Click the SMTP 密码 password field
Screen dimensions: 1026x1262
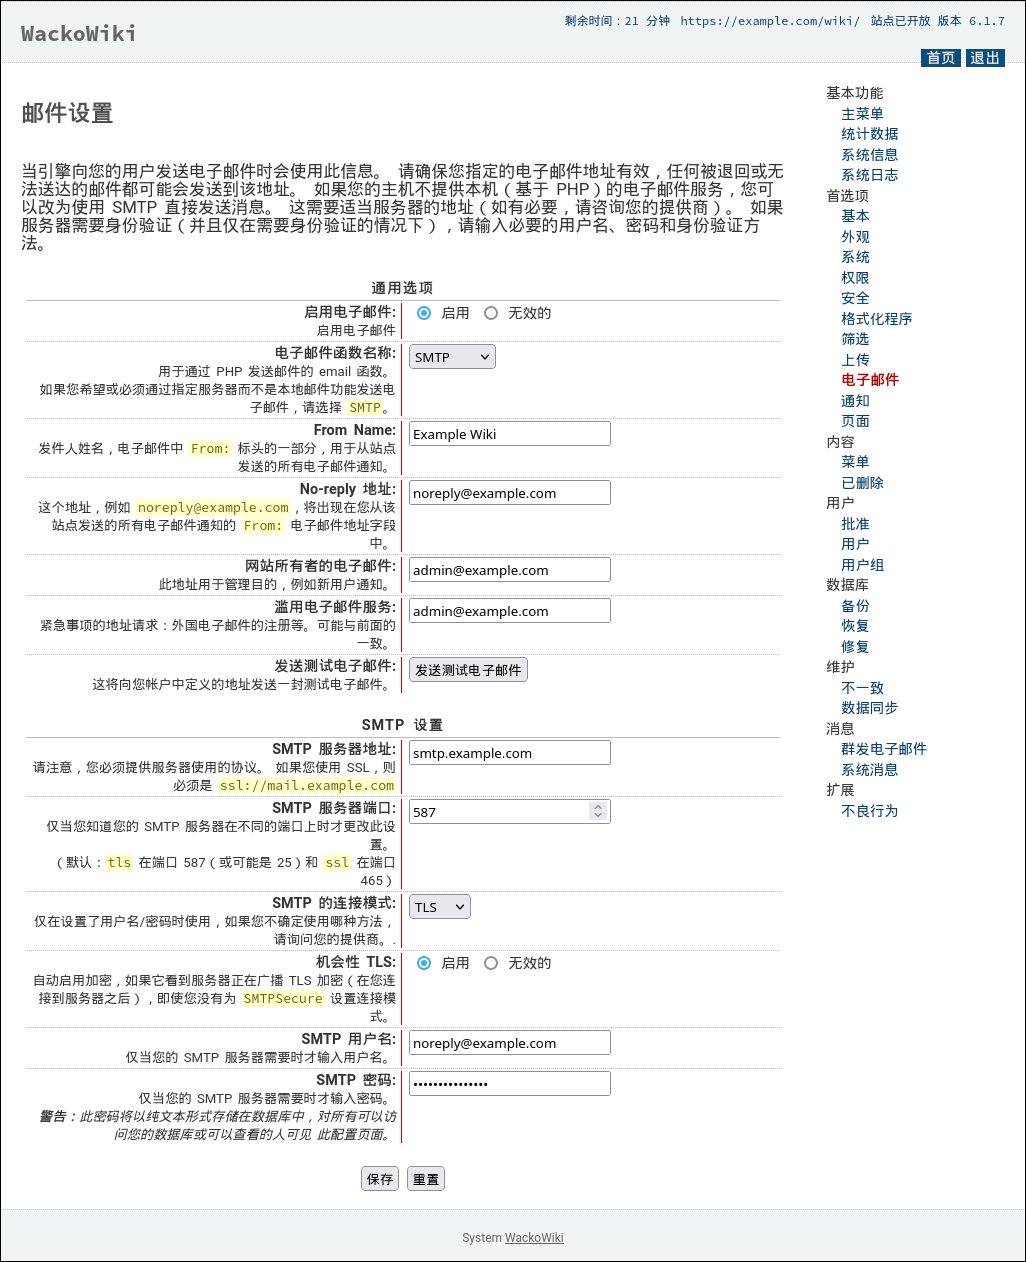click(x=510, y=1084)
